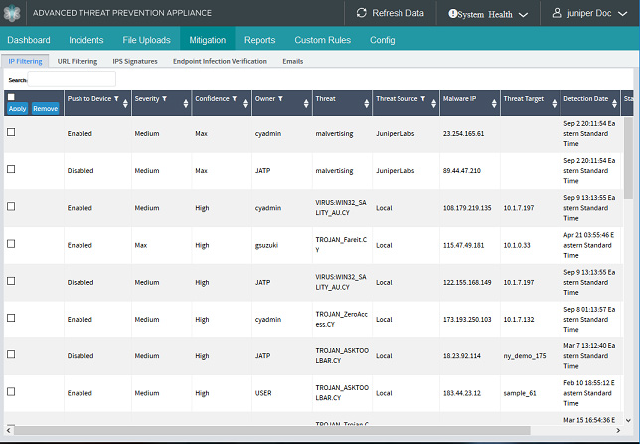Click the Refresh Data icon
Image resolution: width=640 pixels, height=444 pixels.
(x=362, y=13)
